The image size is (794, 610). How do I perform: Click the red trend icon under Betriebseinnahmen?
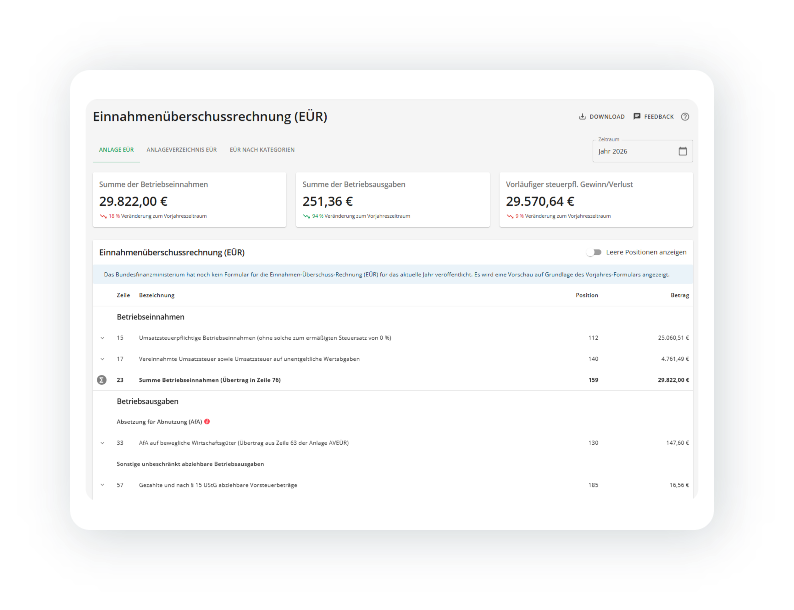coord(103,215)
